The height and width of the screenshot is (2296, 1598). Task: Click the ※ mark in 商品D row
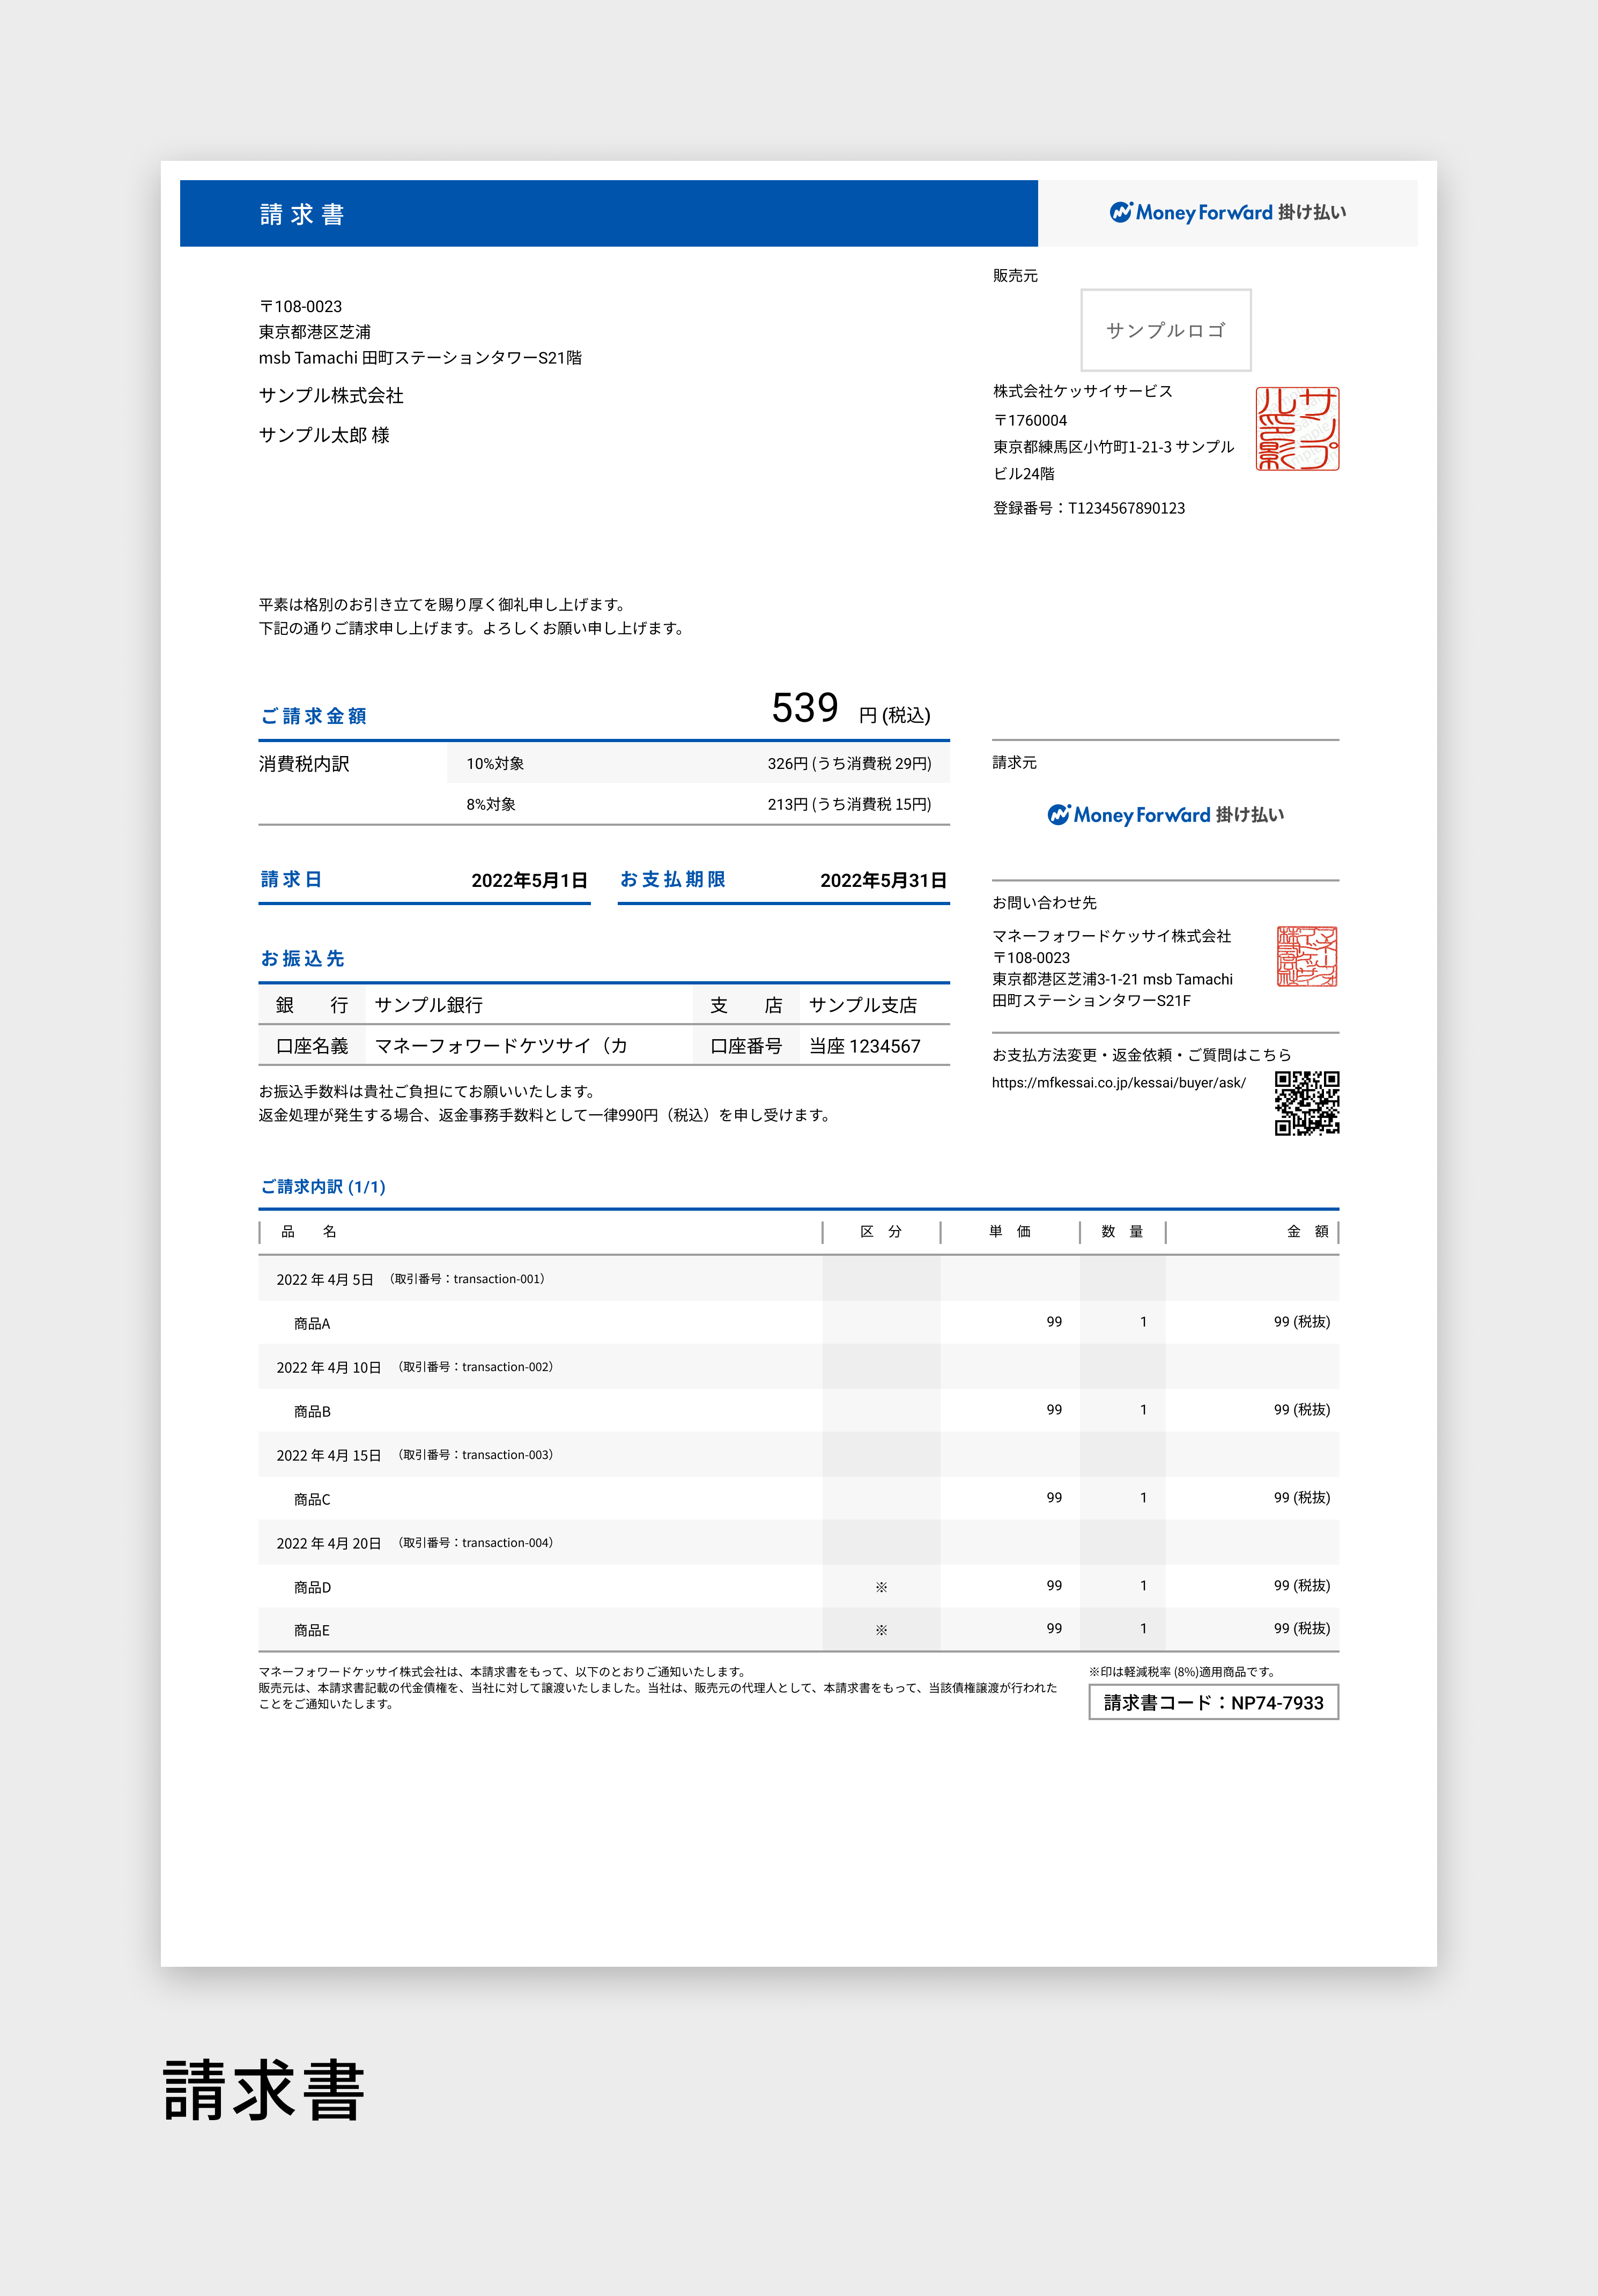pos(881,1587)
